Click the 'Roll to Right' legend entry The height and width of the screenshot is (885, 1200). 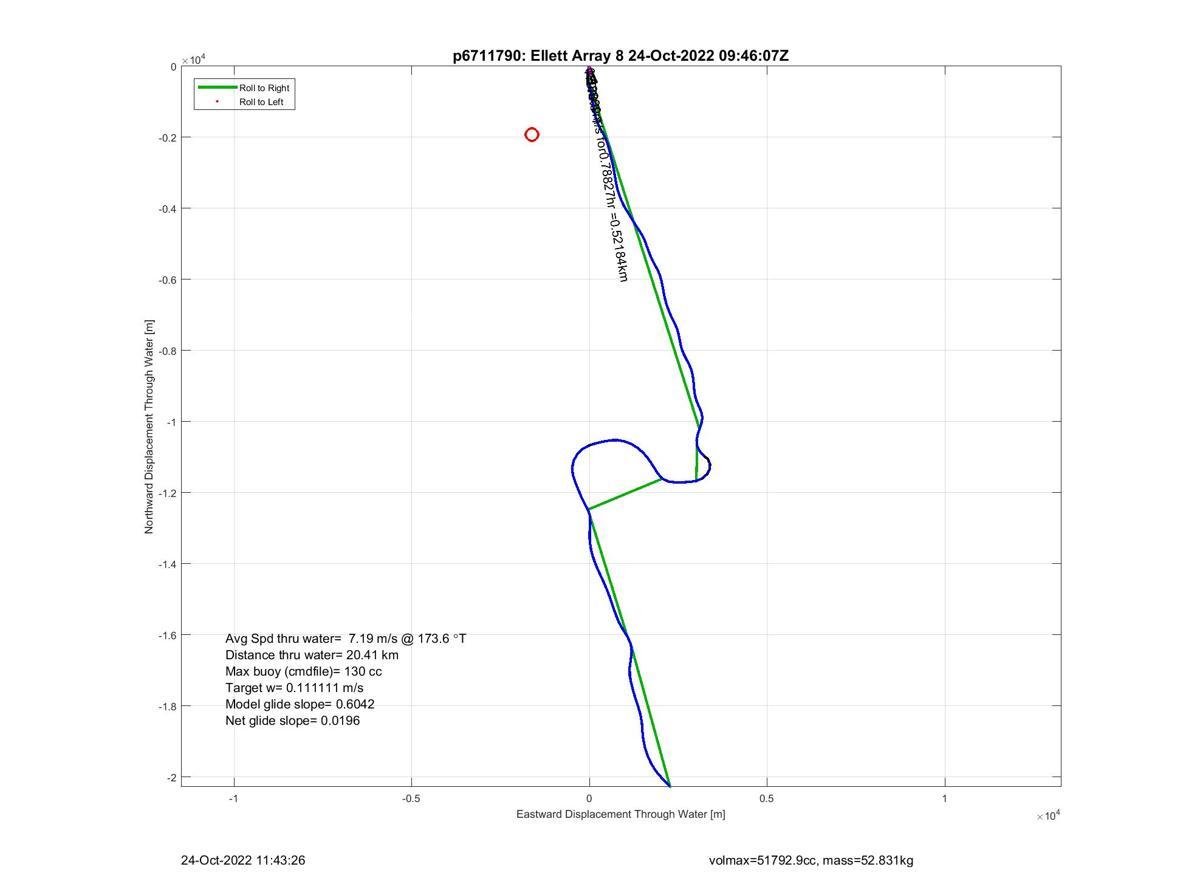(264, 88)
